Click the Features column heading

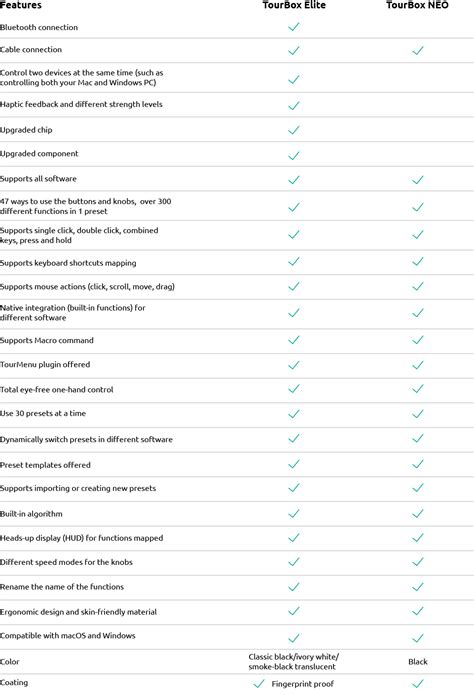pyautogui.click(x=21, y=5)
